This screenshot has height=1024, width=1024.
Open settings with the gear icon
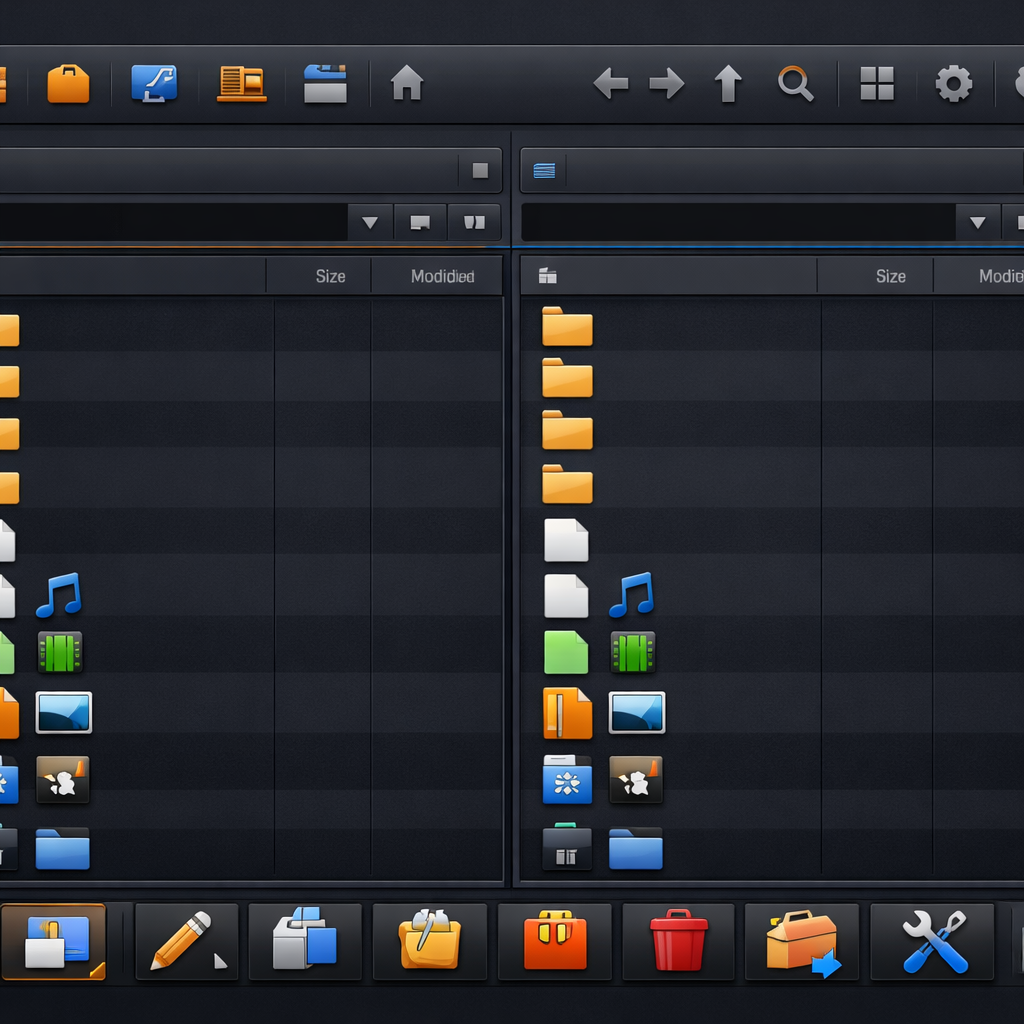[x=953, y=84]
